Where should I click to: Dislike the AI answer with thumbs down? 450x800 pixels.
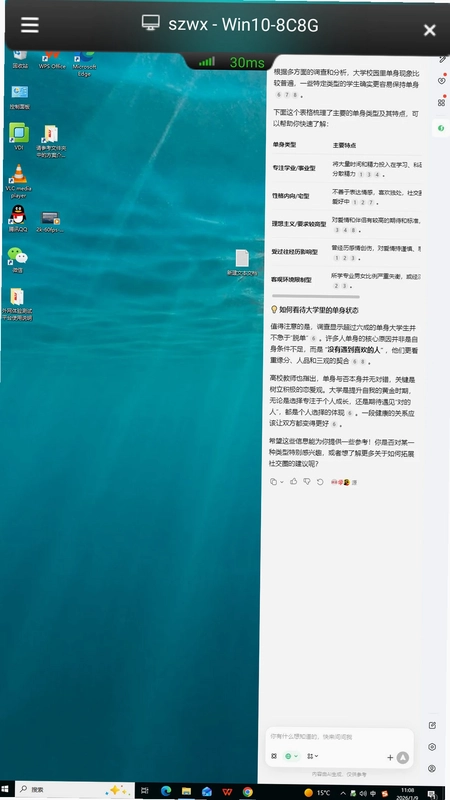307,481
